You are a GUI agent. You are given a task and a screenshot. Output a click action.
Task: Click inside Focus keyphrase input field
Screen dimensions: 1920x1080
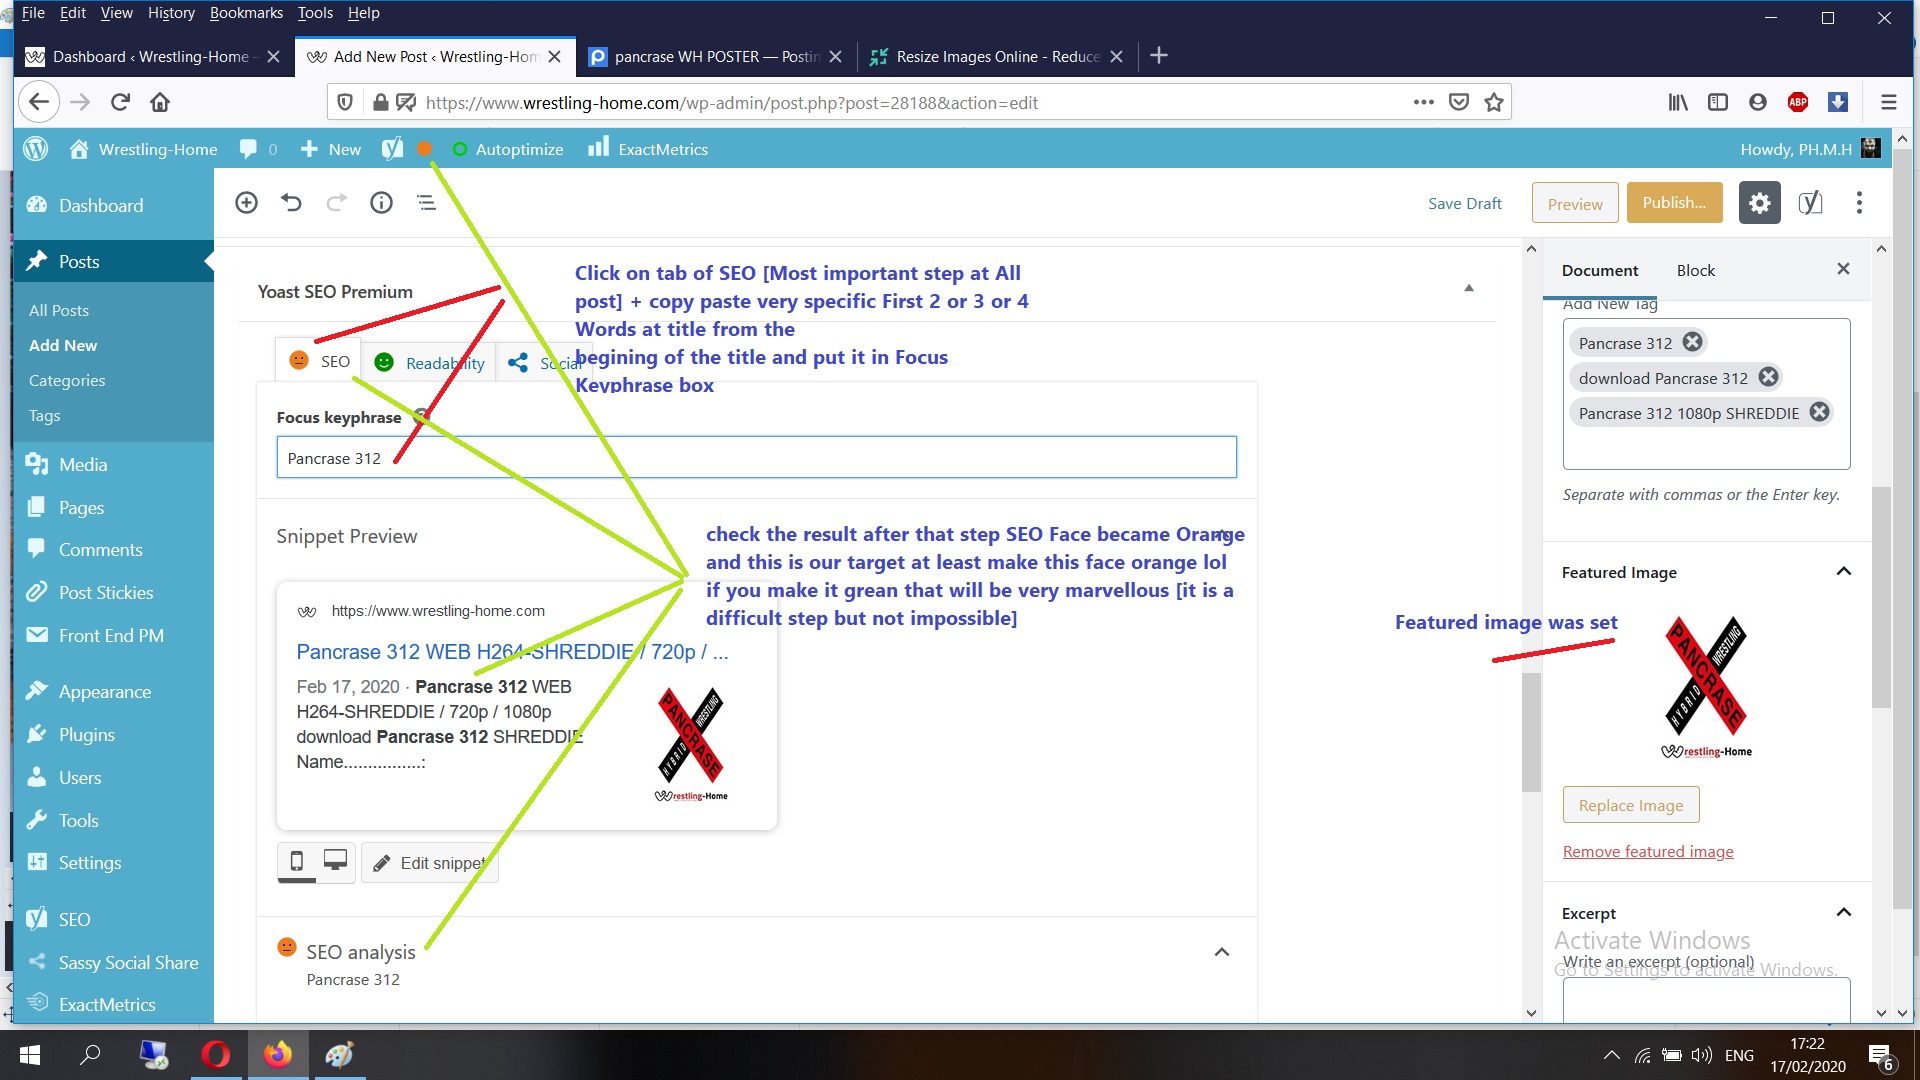[x=756, y=457]
